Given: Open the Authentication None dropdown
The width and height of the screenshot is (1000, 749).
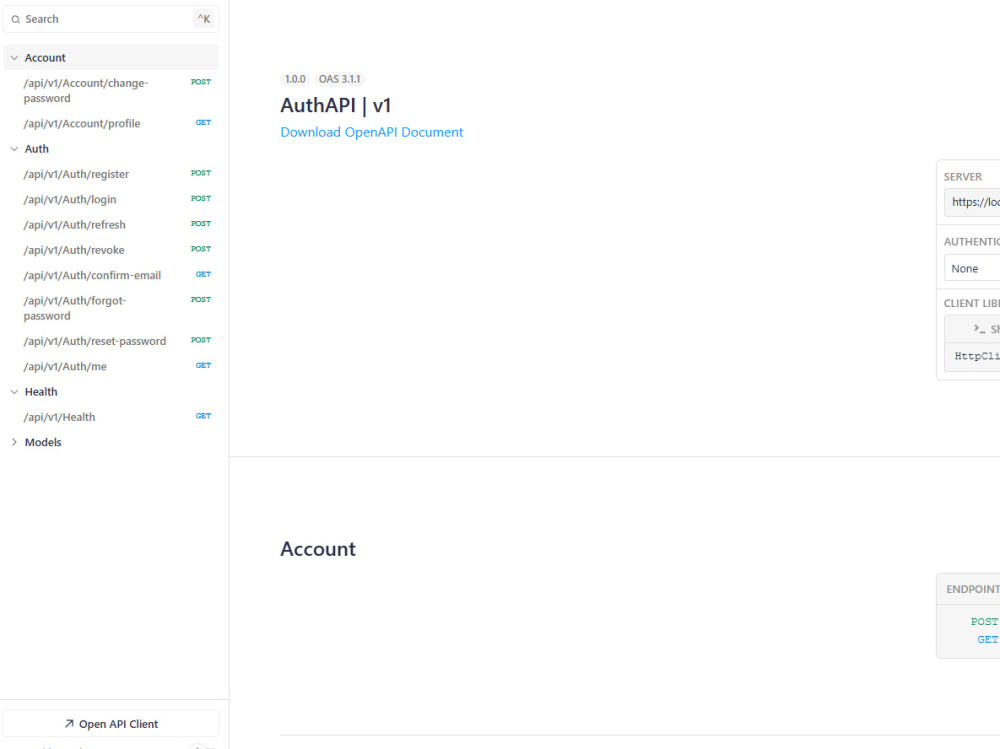Looking at the screenshot, I should (972, 269).
